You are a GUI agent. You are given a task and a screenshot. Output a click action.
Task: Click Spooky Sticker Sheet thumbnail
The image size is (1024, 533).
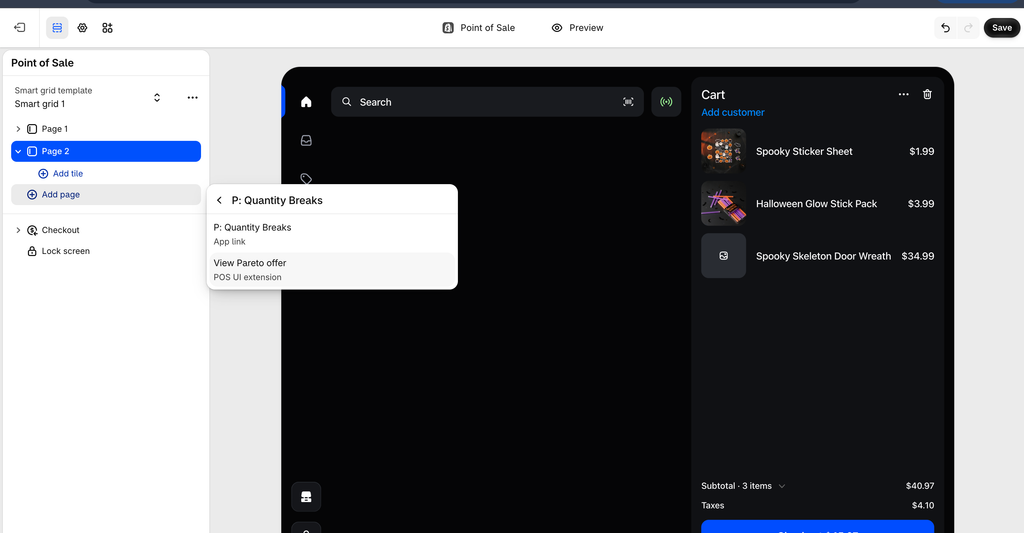(724, 151)
